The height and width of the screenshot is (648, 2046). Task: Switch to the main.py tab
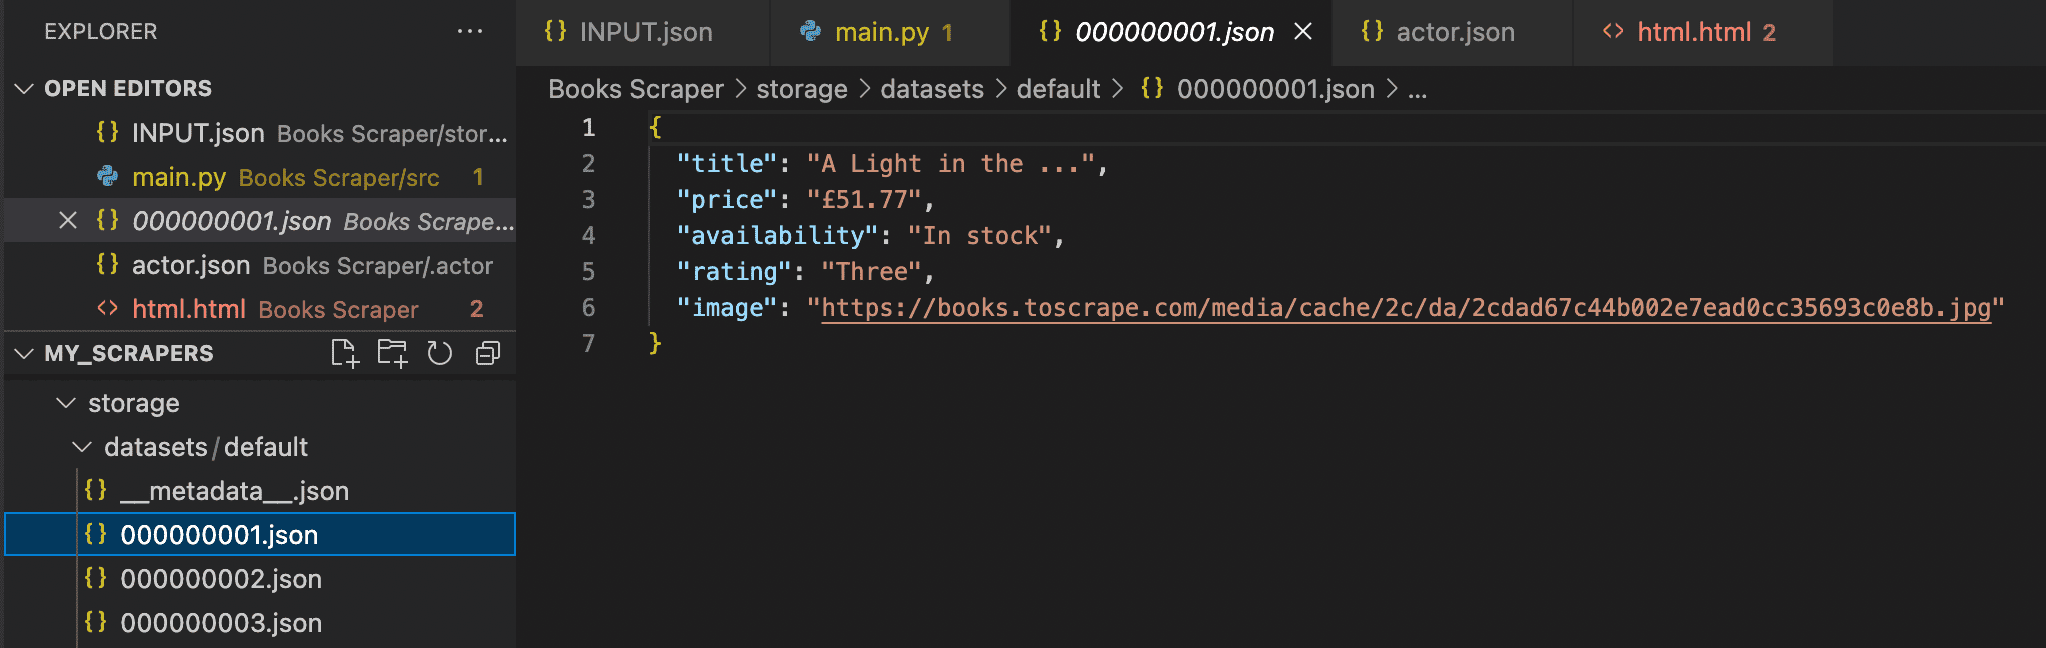[888, 31]
